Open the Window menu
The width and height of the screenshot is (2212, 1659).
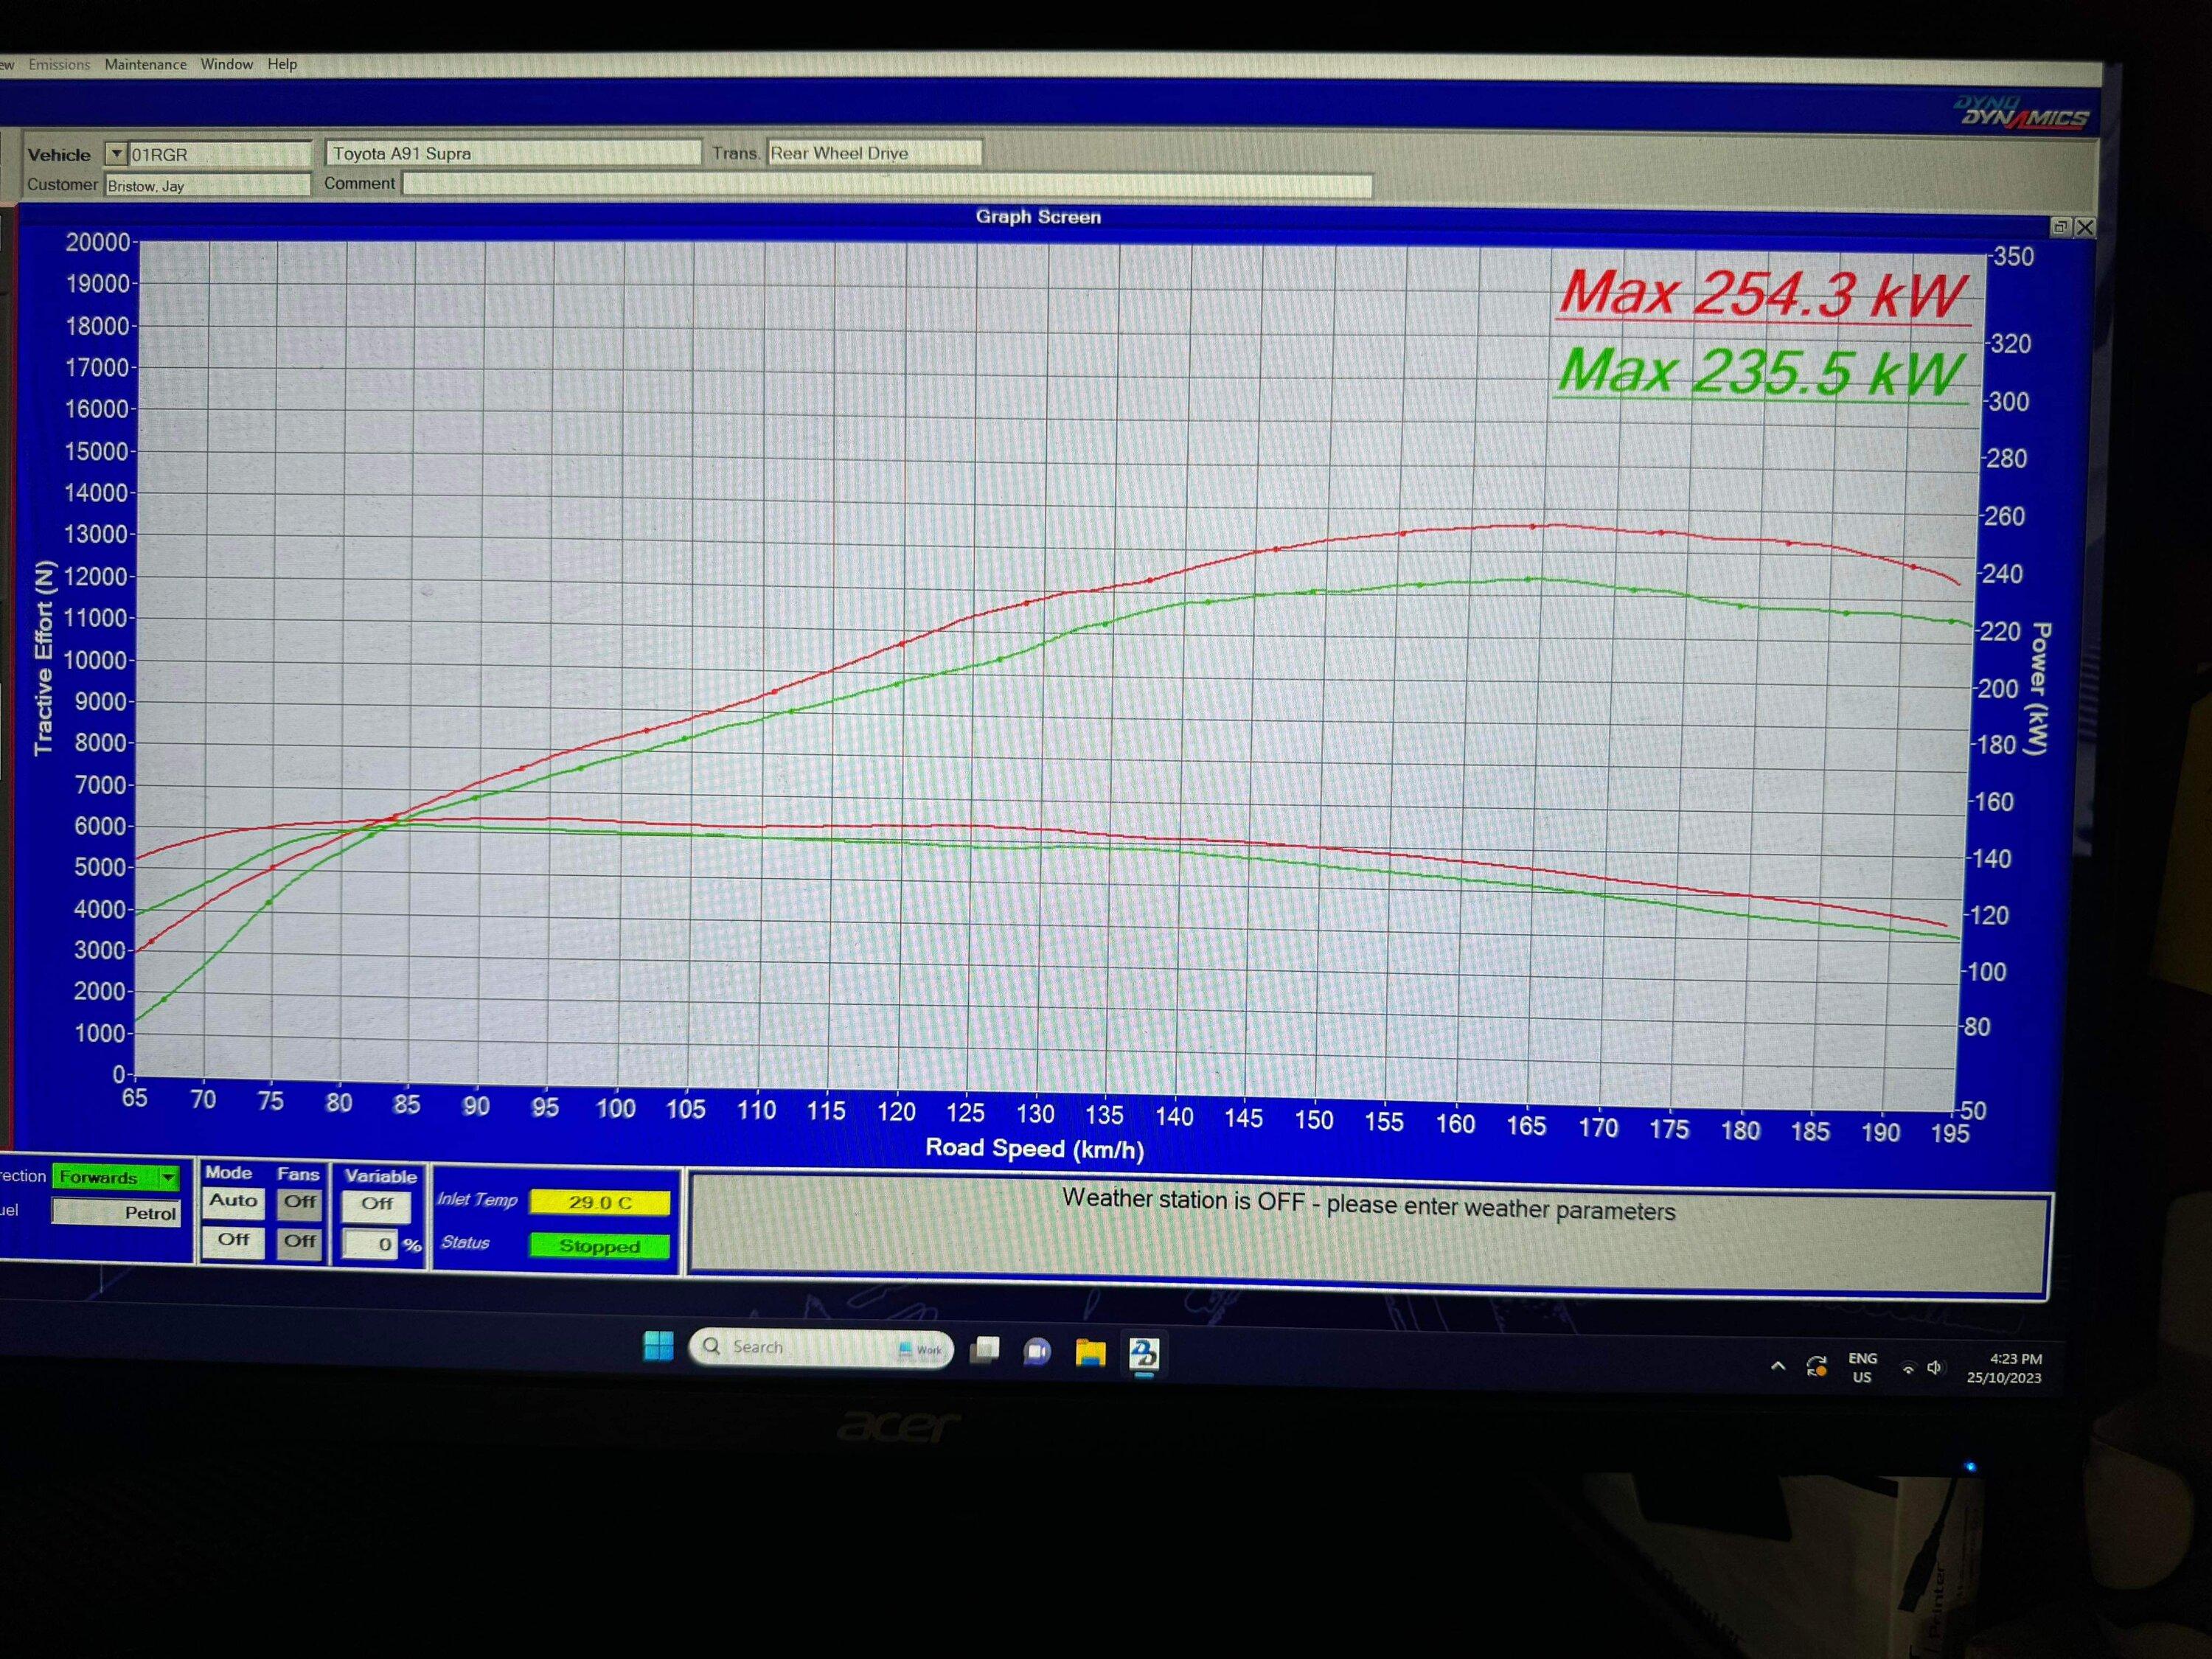click(227, 64)
